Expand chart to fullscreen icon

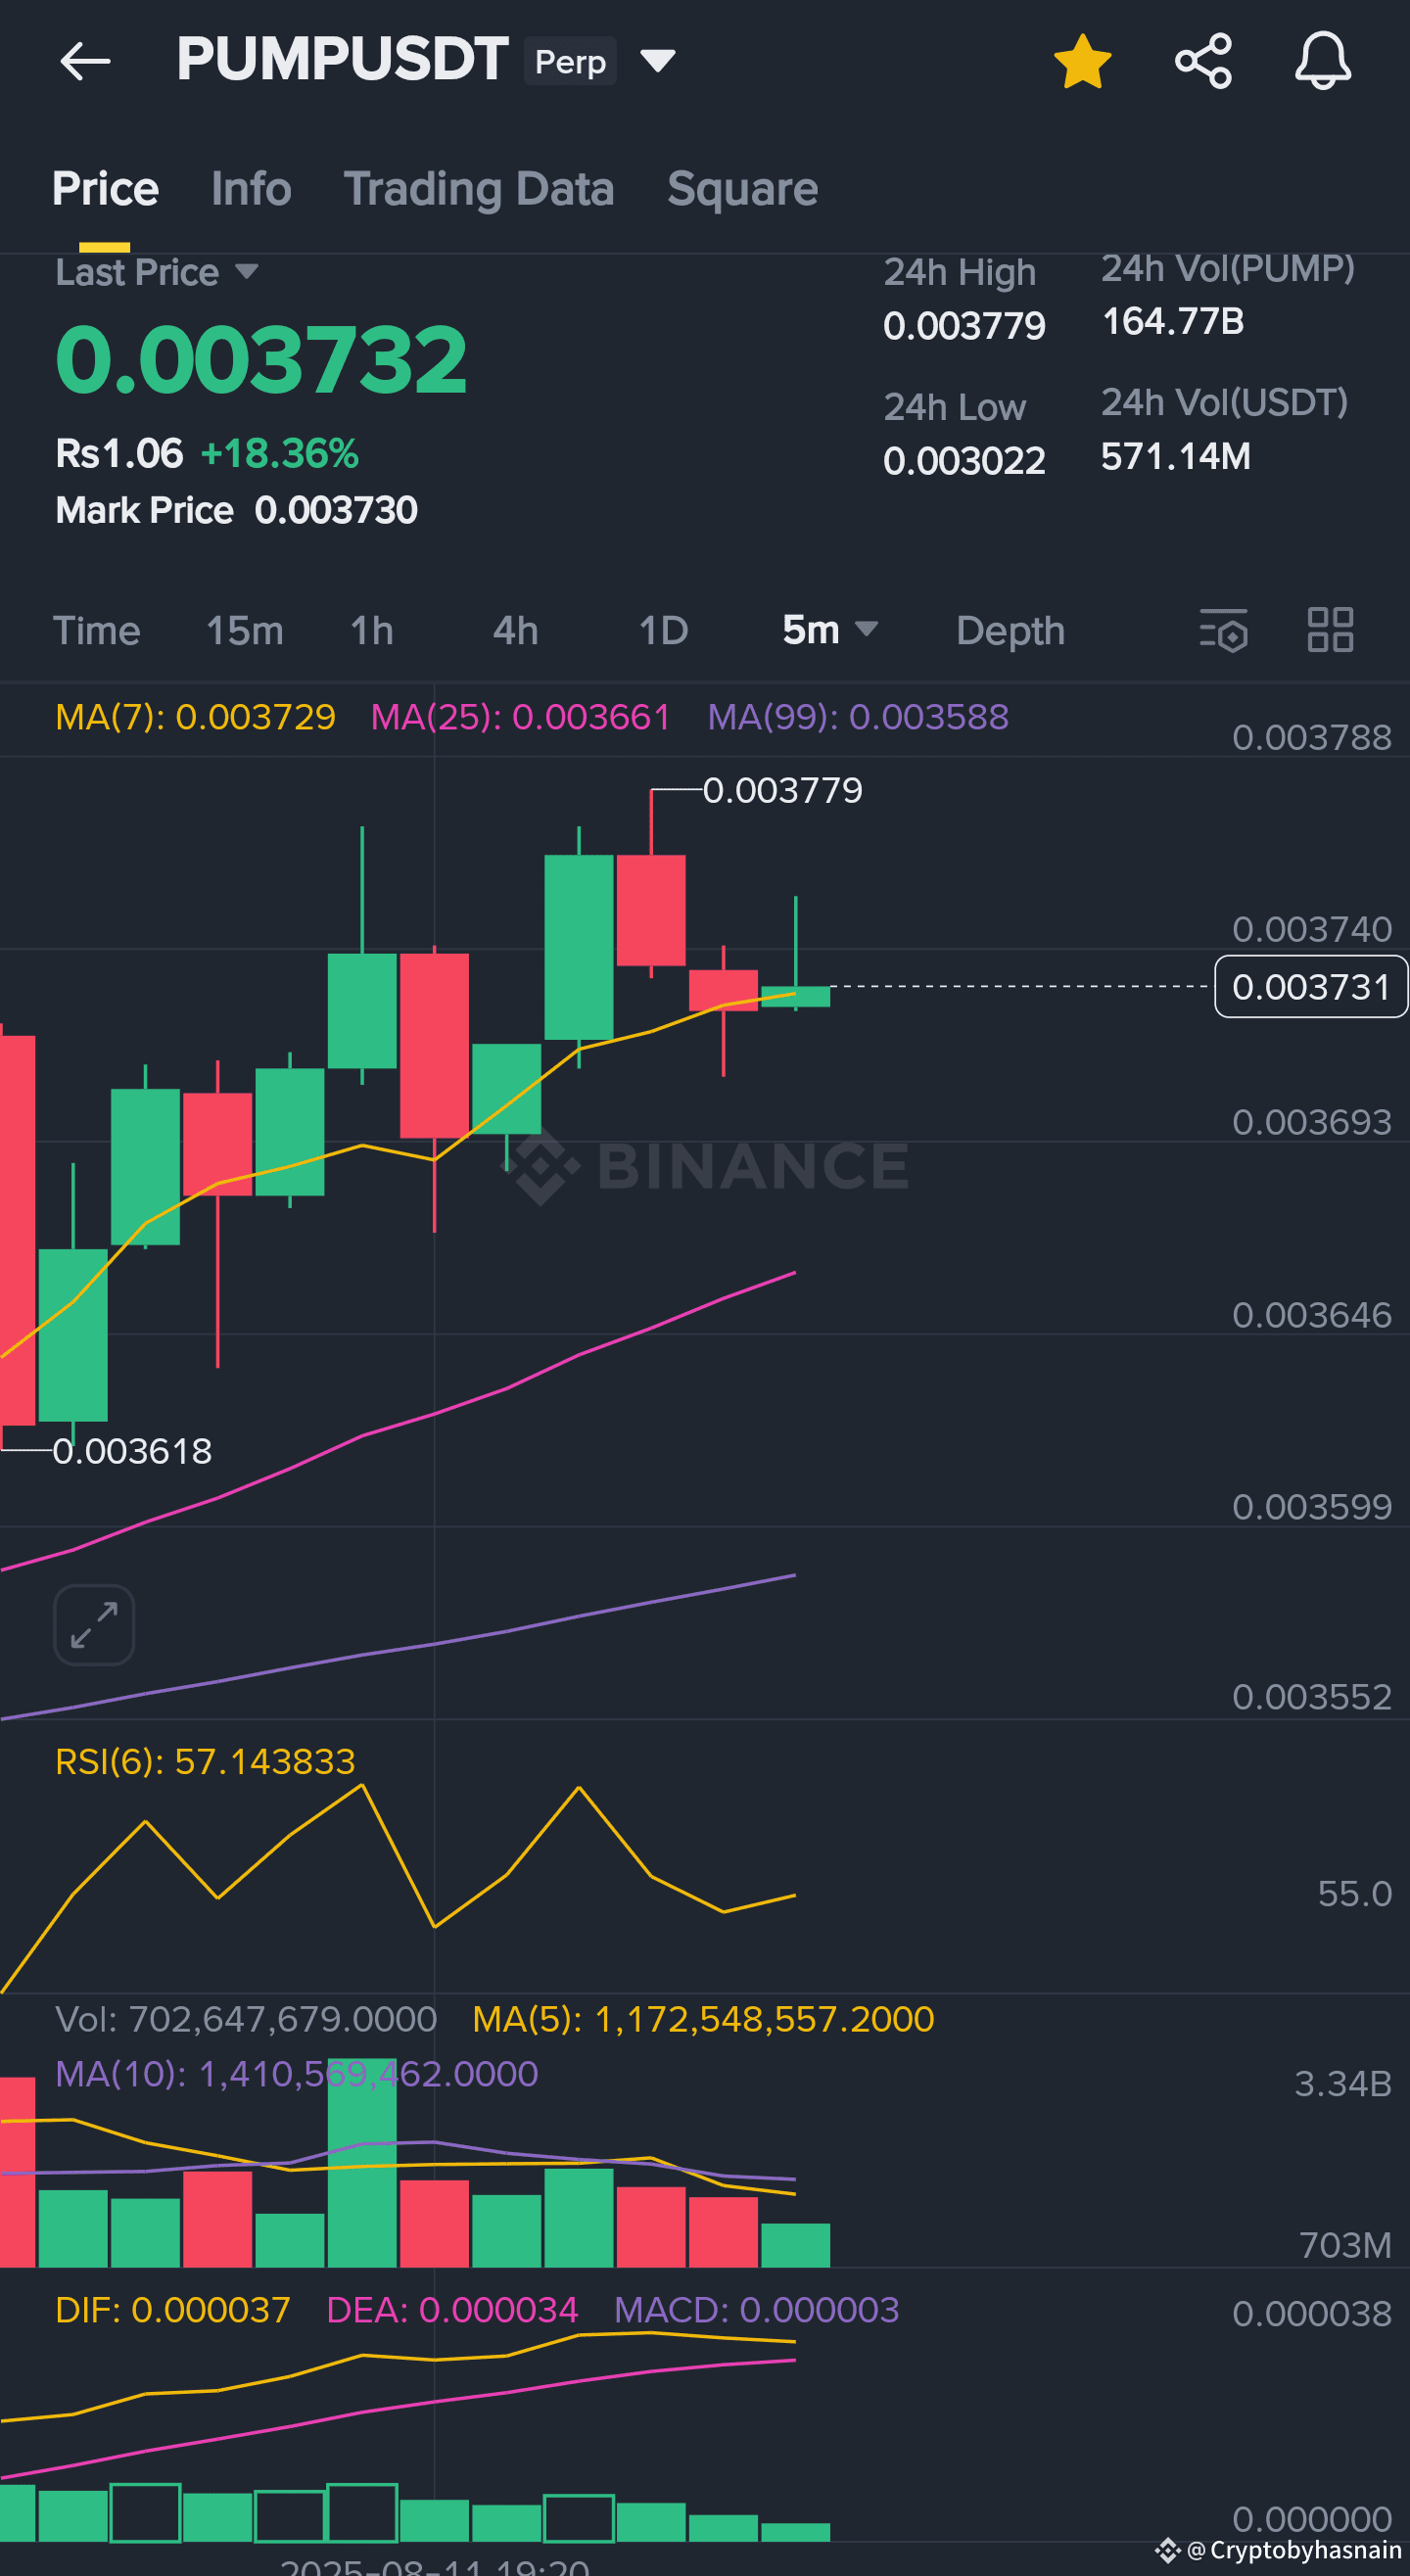point(94,1625)
